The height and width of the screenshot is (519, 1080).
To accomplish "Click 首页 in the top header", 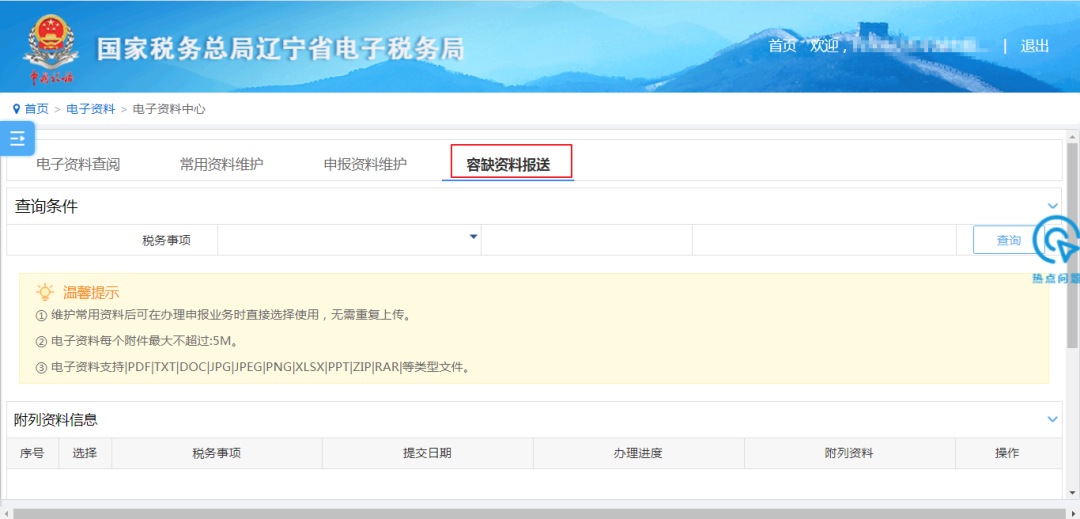I will 782,46.
